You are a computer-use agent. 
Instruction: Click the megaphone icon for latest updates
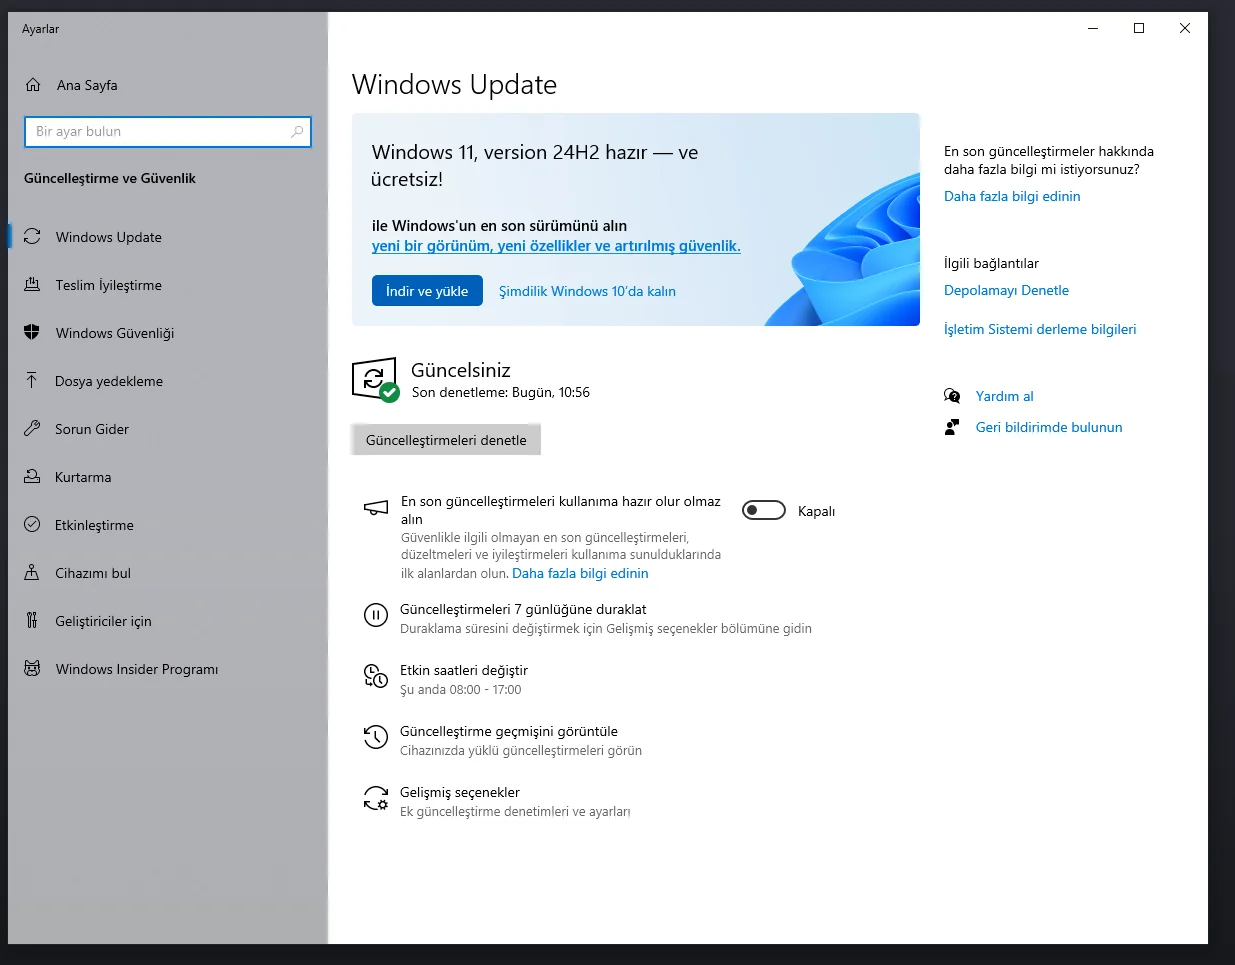click(x=376, y=508)
